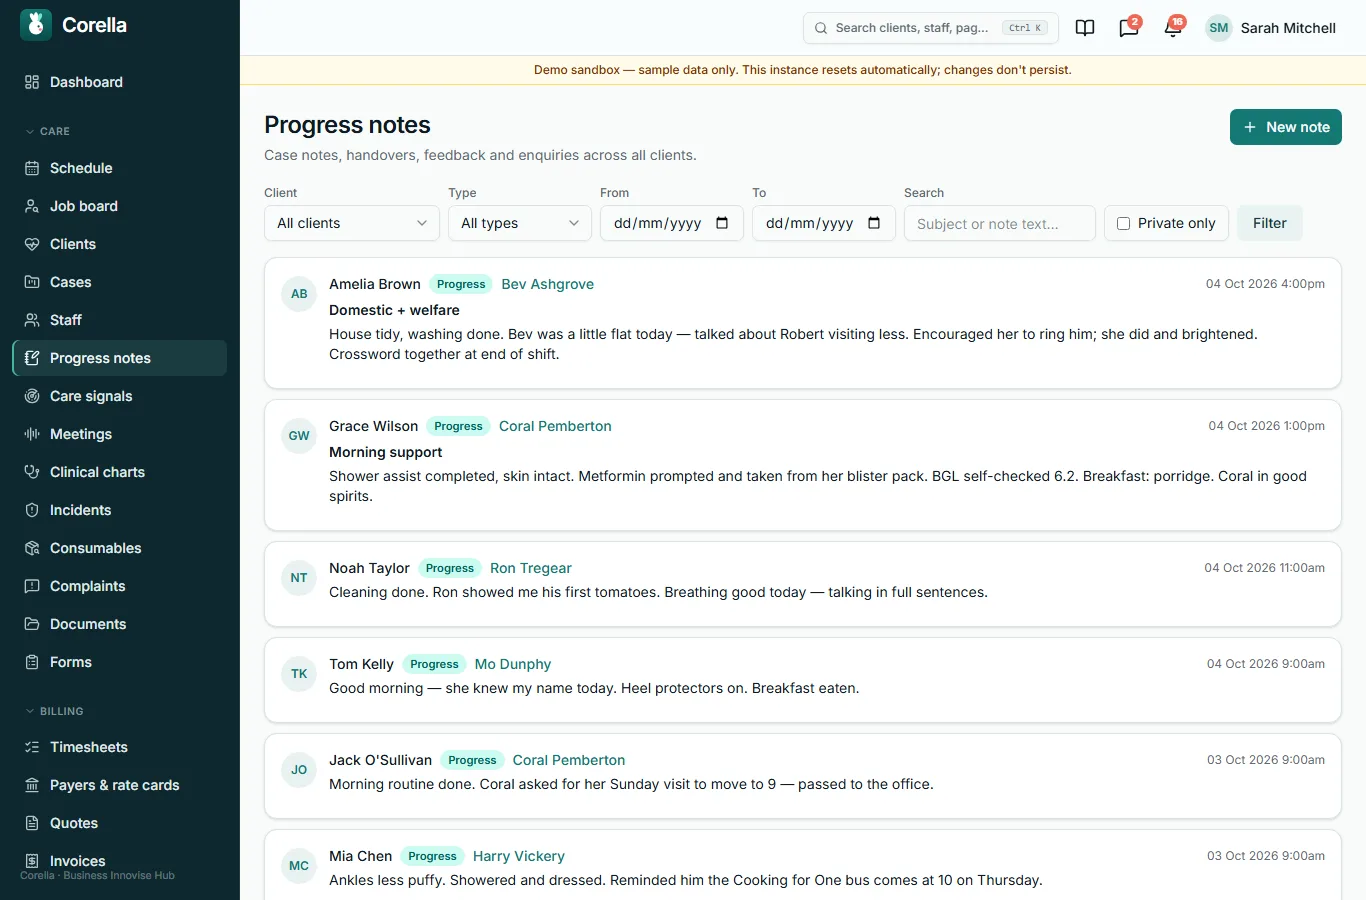
Task: Click the Consumables box icon
Action: click(x=32, y=548)
